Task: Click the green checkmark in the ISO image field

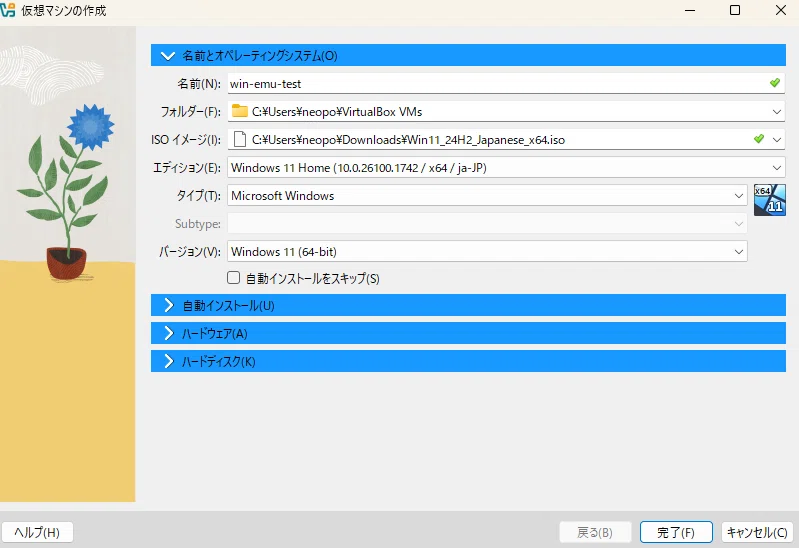Action: point(759,139)
